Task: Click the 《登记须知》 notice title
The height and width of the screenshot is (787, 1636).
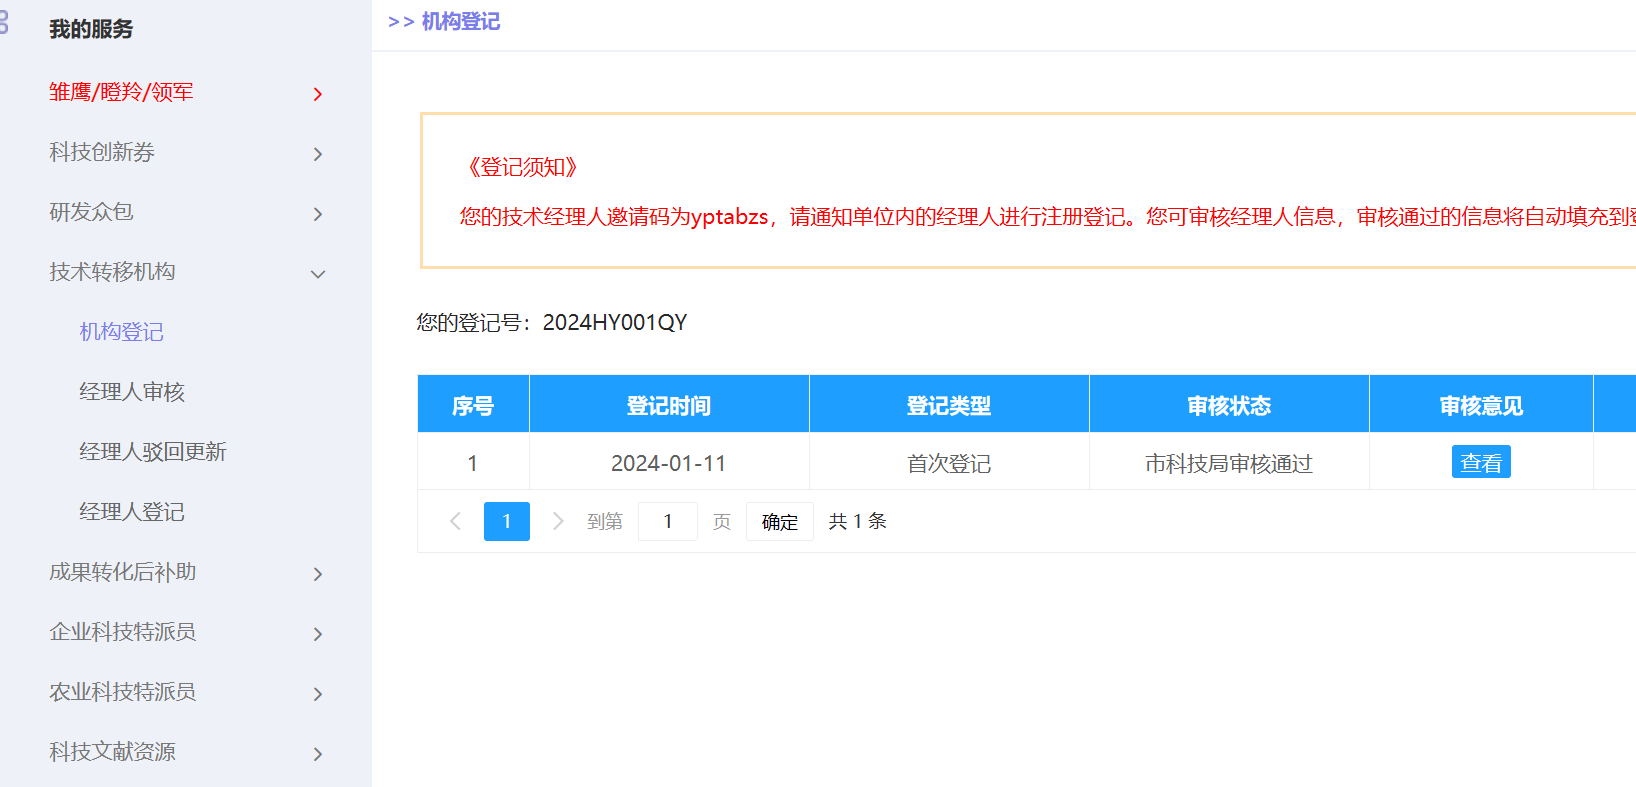Action: tap(522, 167)
